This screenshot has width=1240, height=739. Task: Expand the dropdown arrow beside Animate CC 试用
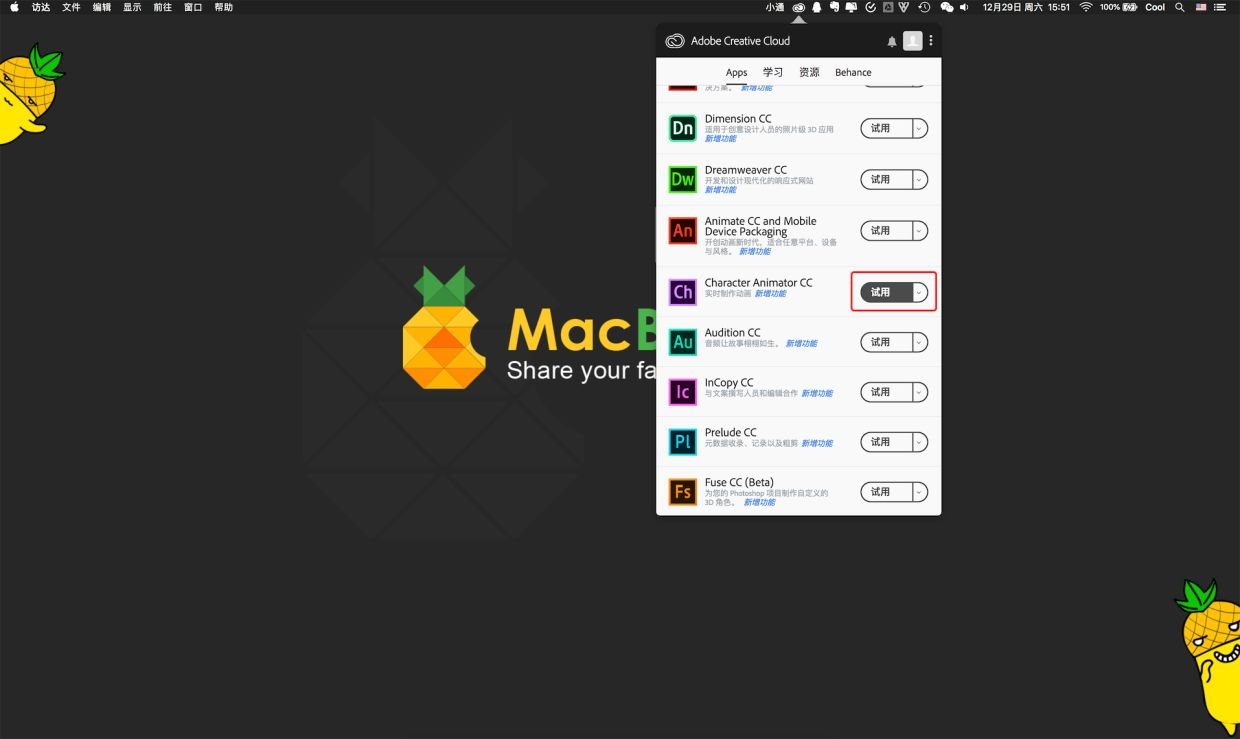point(920,231)
